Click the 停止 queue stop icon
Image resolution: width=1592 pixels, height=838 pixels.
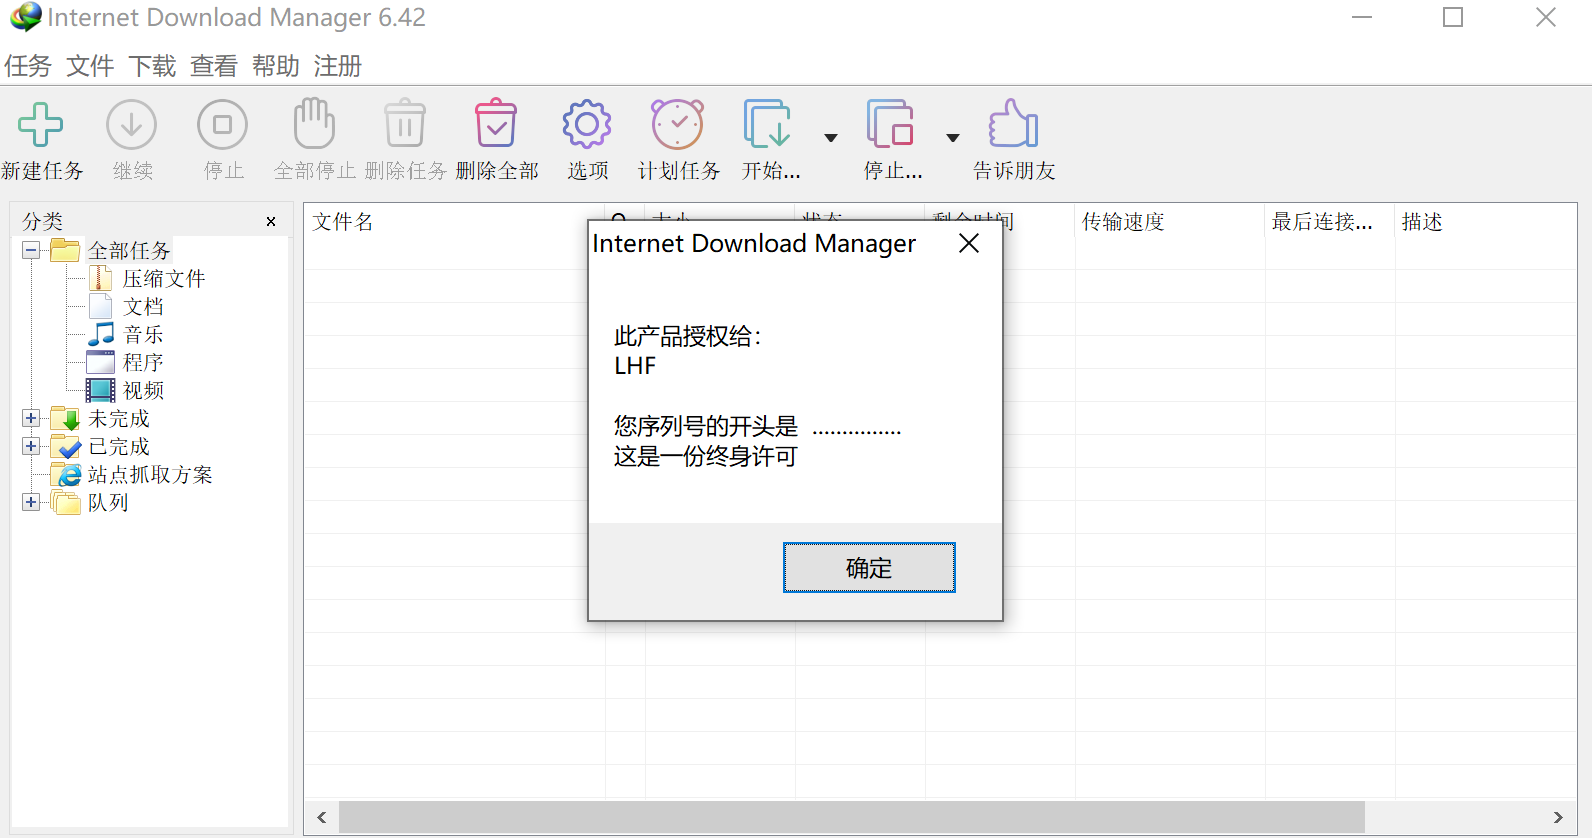890,125
